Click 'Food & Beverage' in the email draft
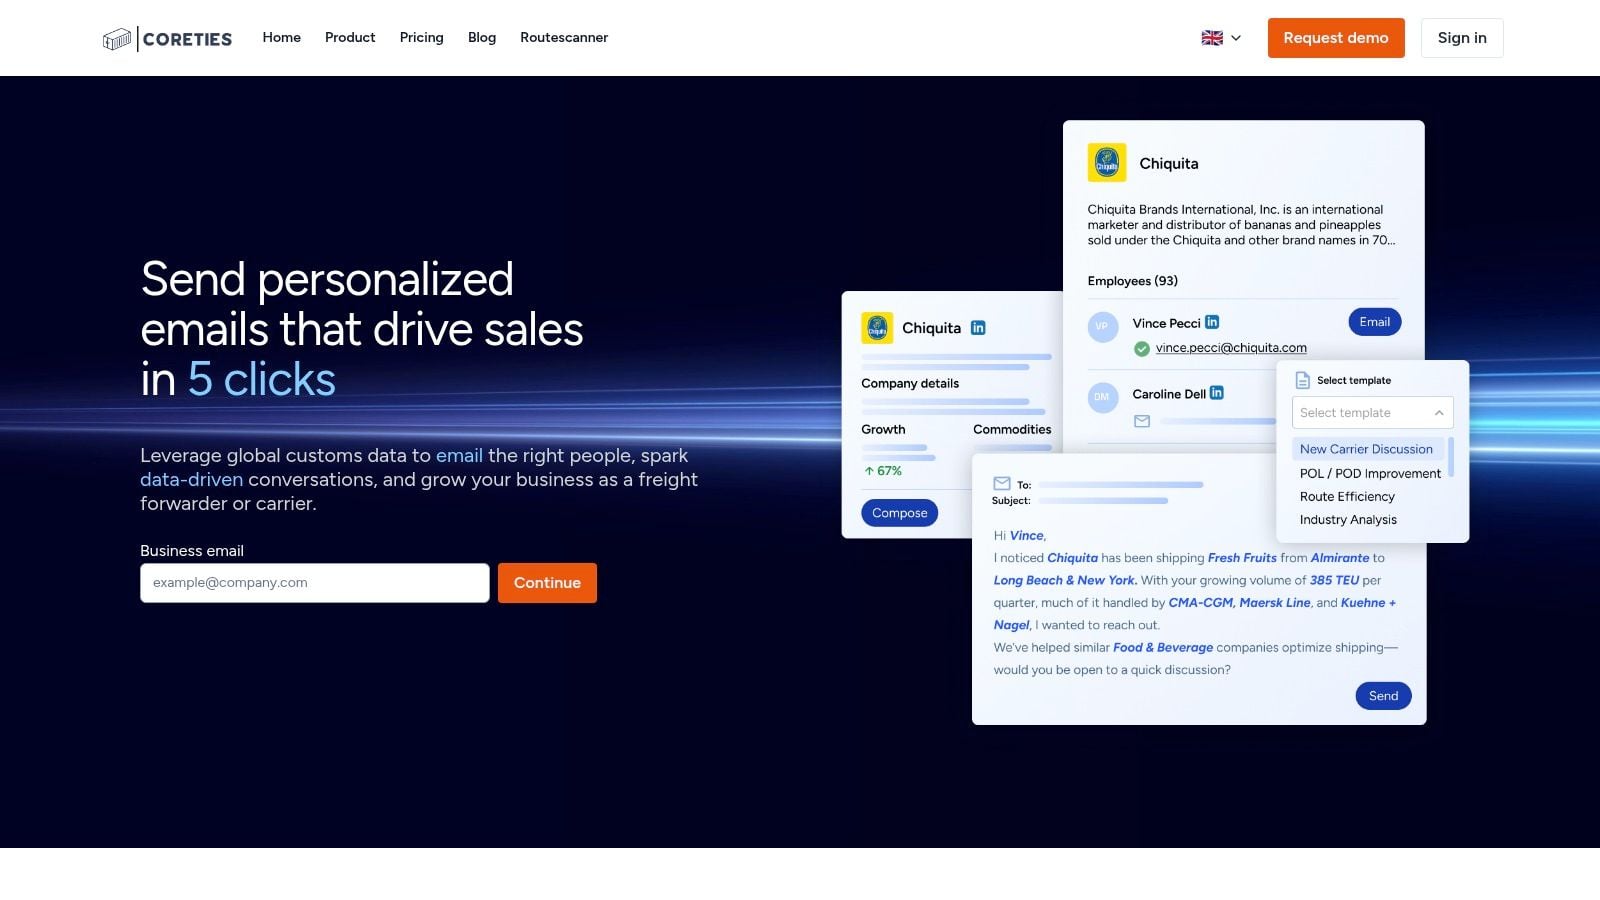Viewport: 1600px width, 900px height. 1163,647
